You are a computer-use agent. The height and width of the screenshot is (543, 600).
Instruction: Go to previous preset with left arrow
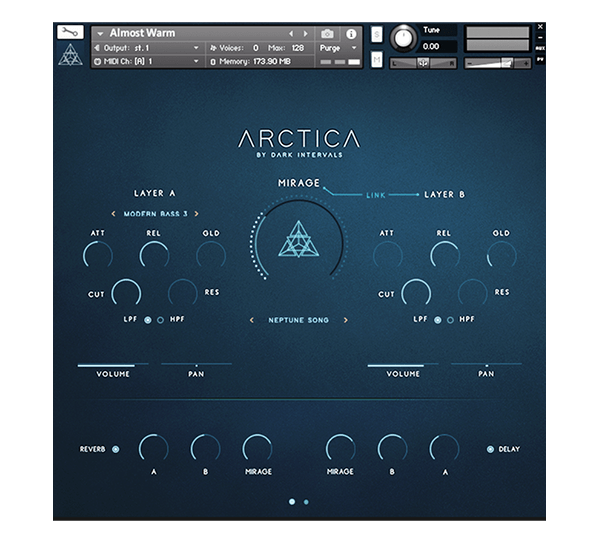291,34
